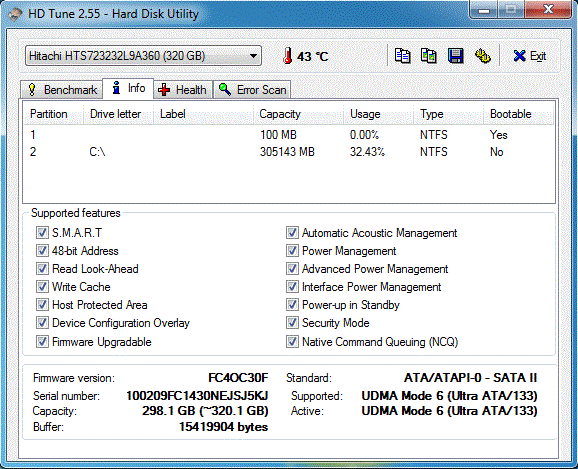The image size is (578, 469).
Task: Open the Health tab
Action: click(x=183, y=90)
